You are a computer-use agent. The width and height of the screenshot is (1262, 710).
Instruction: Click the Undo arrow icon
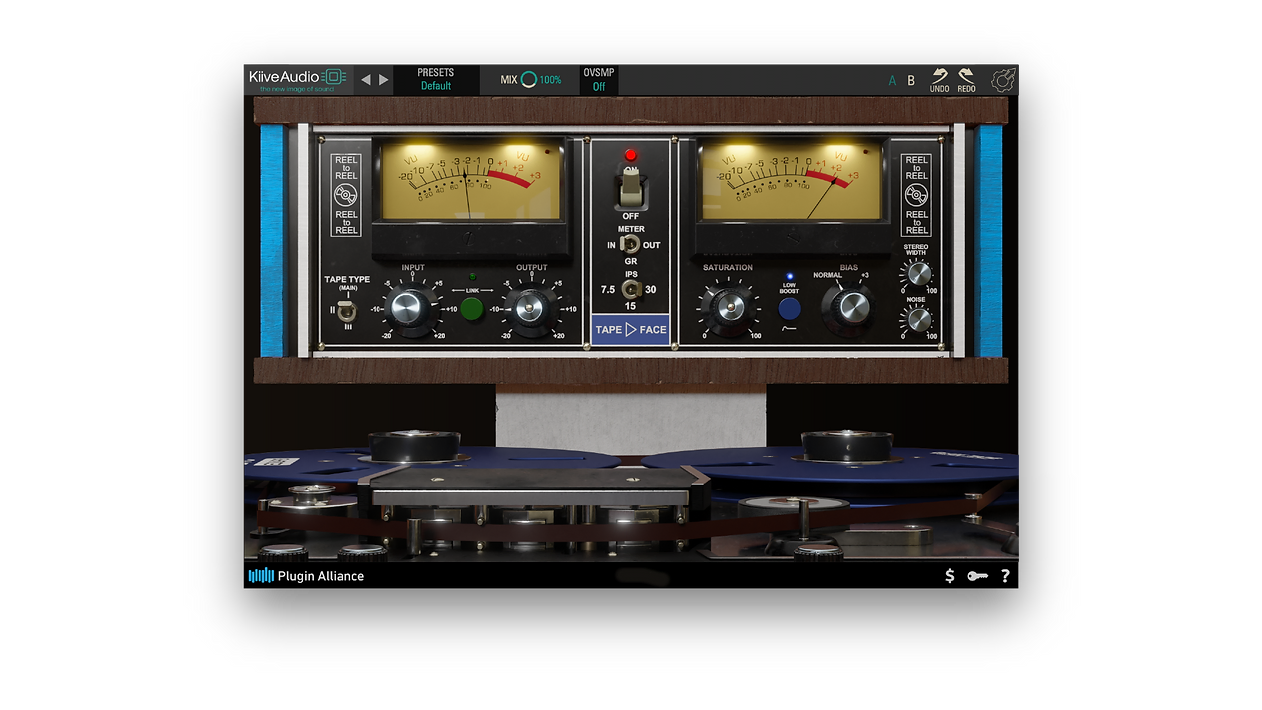[939, 78]
